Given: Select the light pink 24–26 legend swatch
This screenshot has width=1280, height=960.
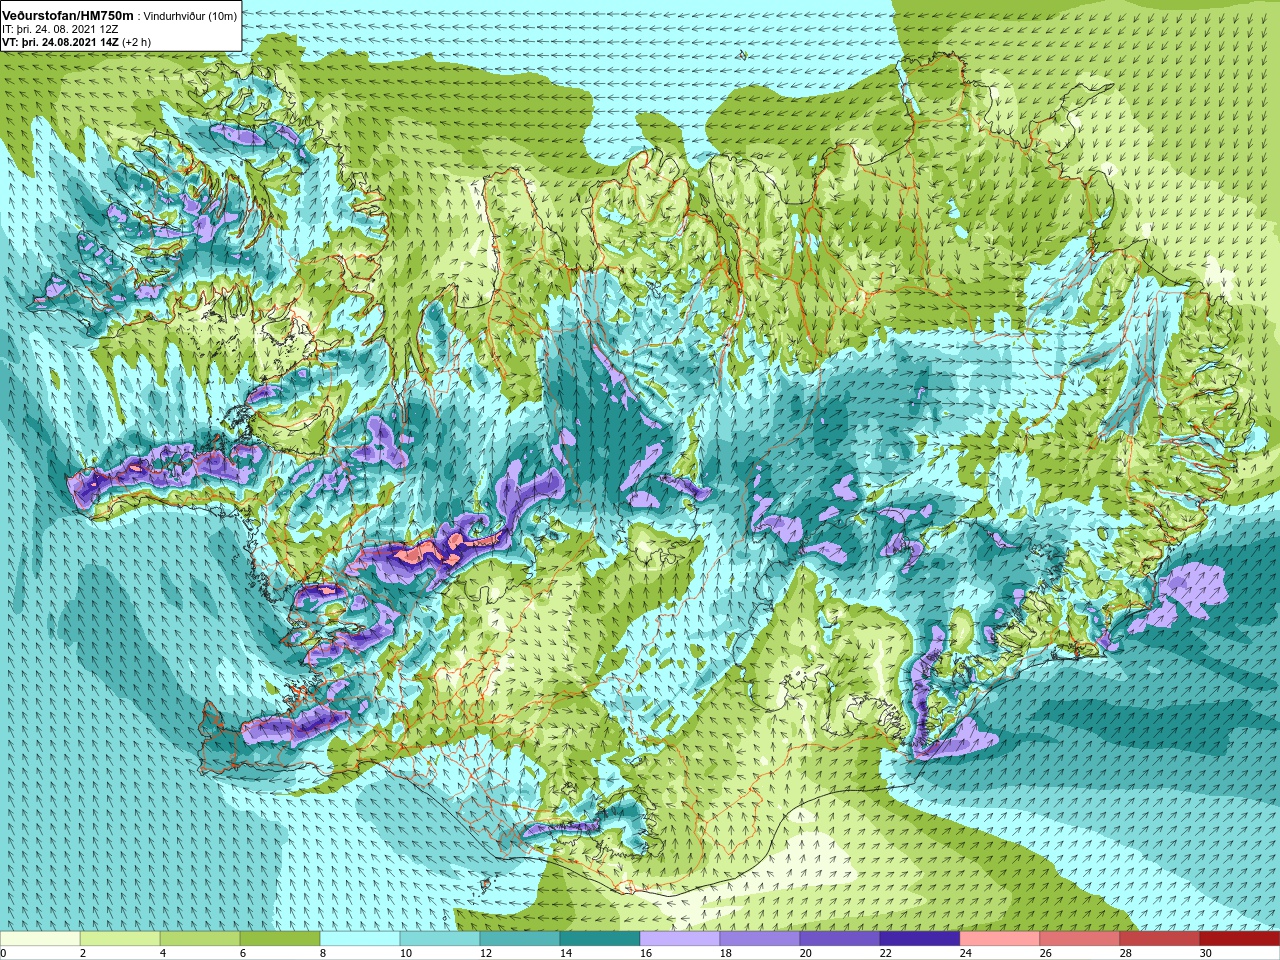Looking at the screenshot, I should point(1000,939).
